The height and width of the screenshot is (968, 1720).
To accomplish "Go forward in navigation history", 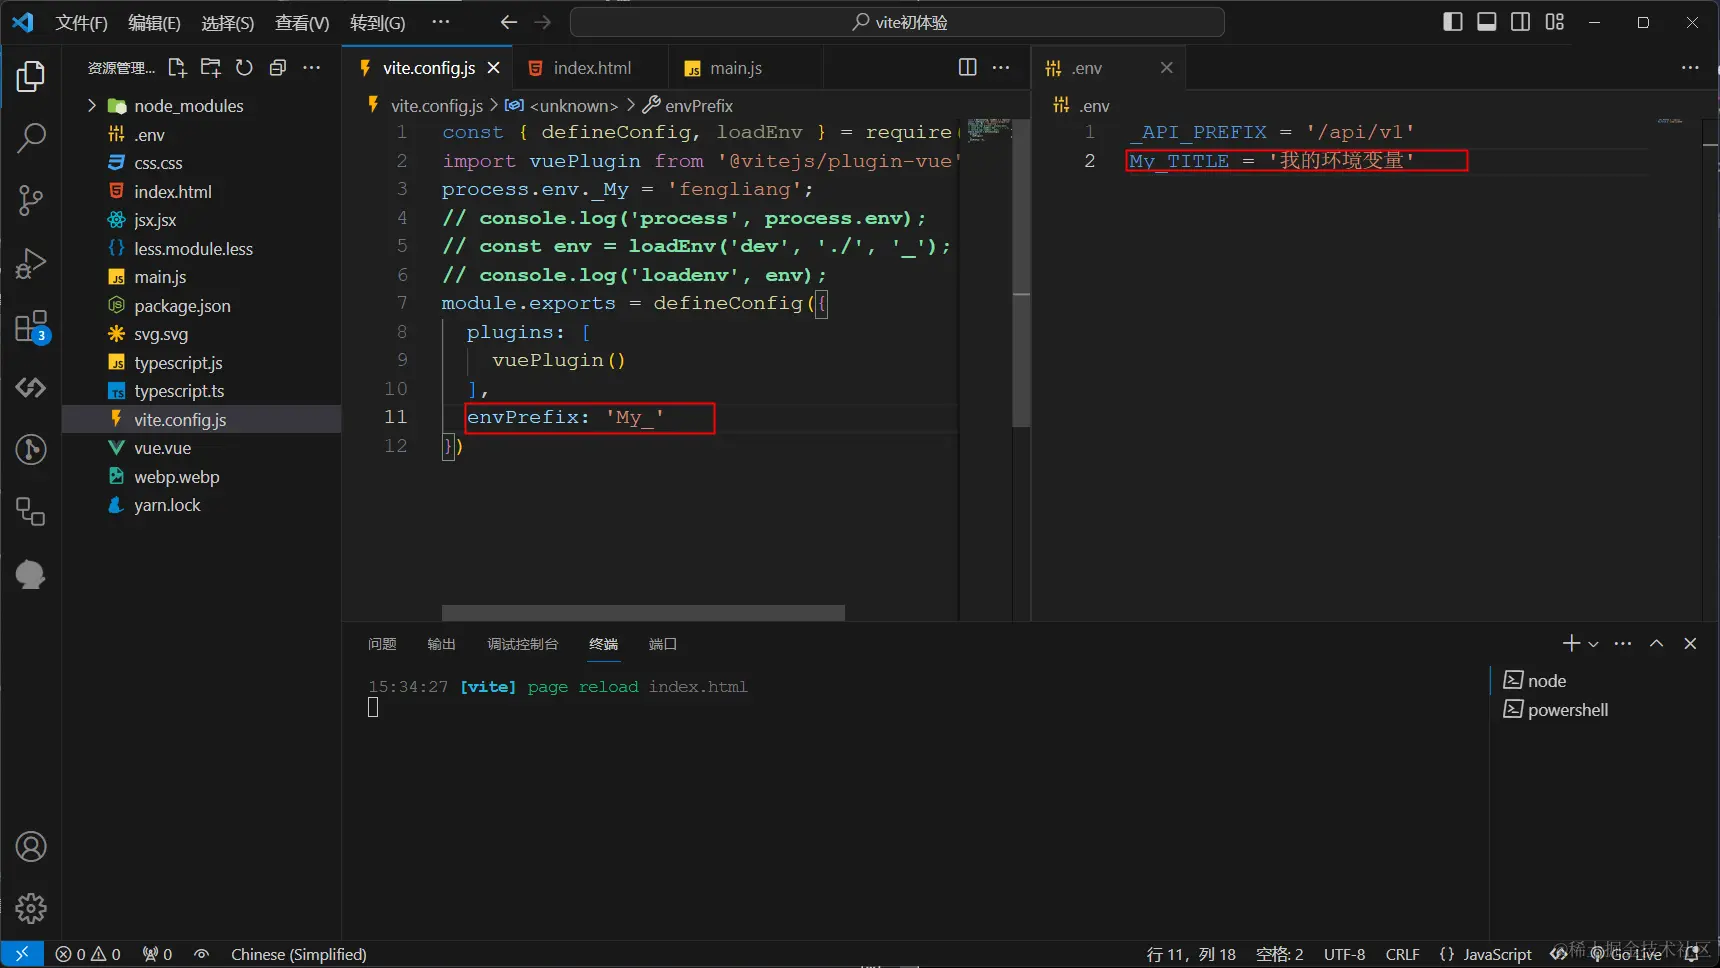I will [x=543, y=22].
